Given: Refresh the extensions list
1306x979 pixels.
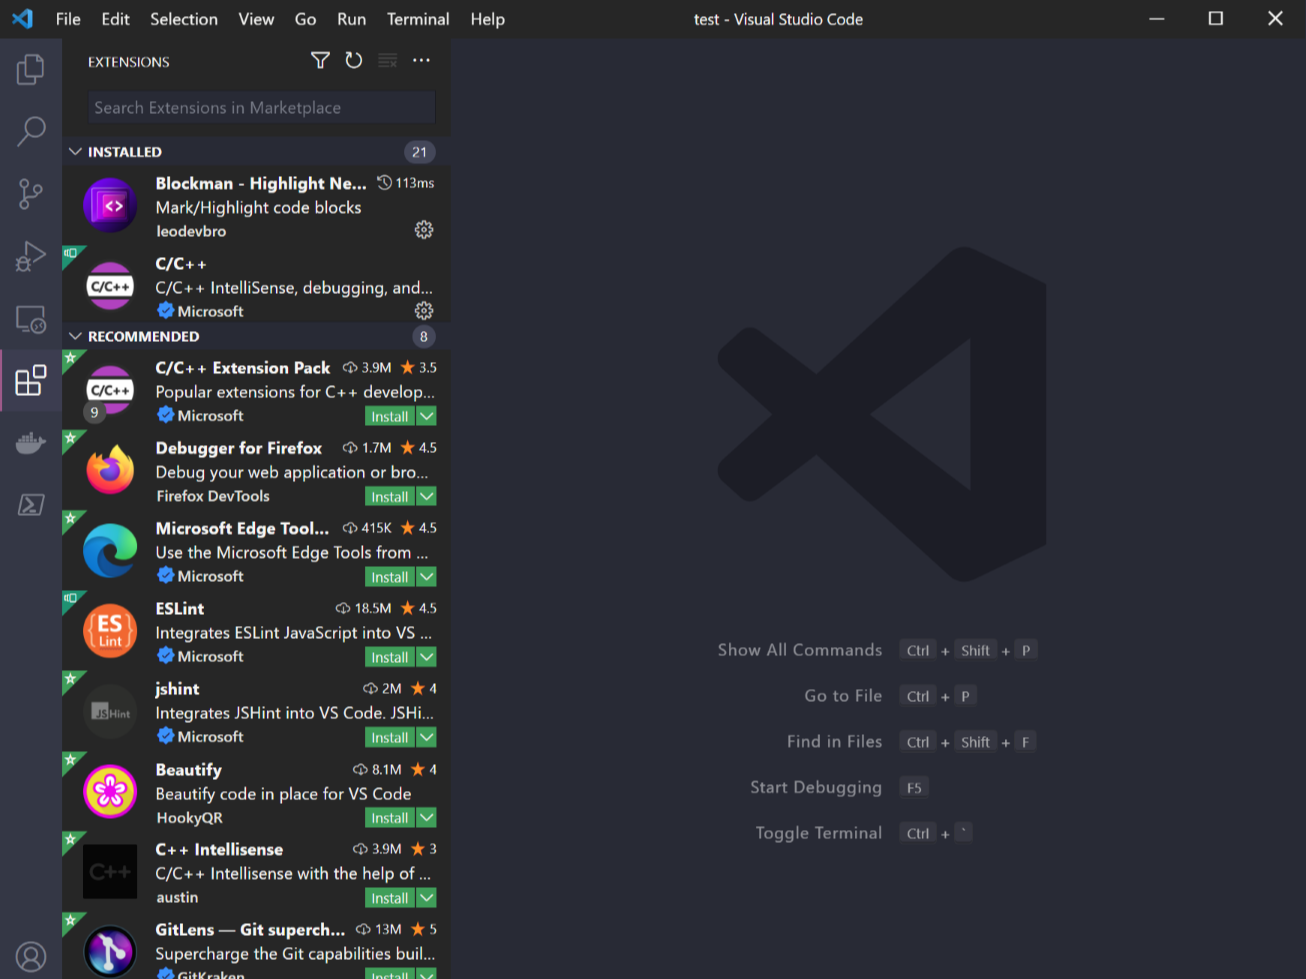Looking at the screenshot, I should click(354, 61).
